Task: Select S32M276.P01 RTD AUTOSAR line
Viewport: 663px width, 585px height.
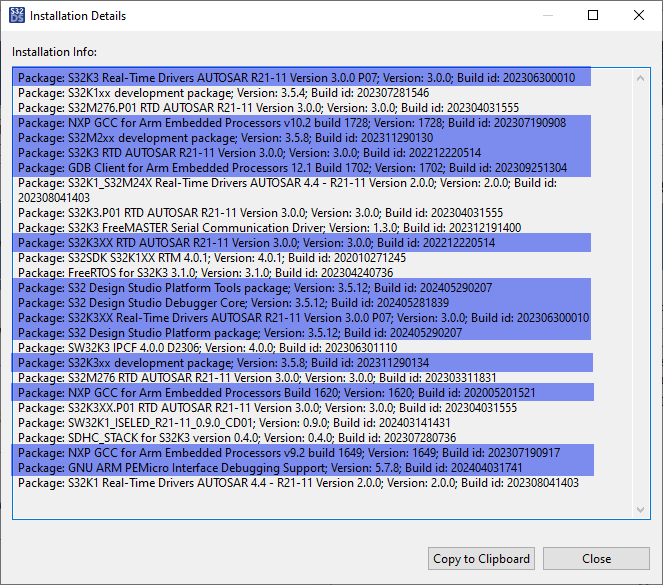Action: coord(268,108)
